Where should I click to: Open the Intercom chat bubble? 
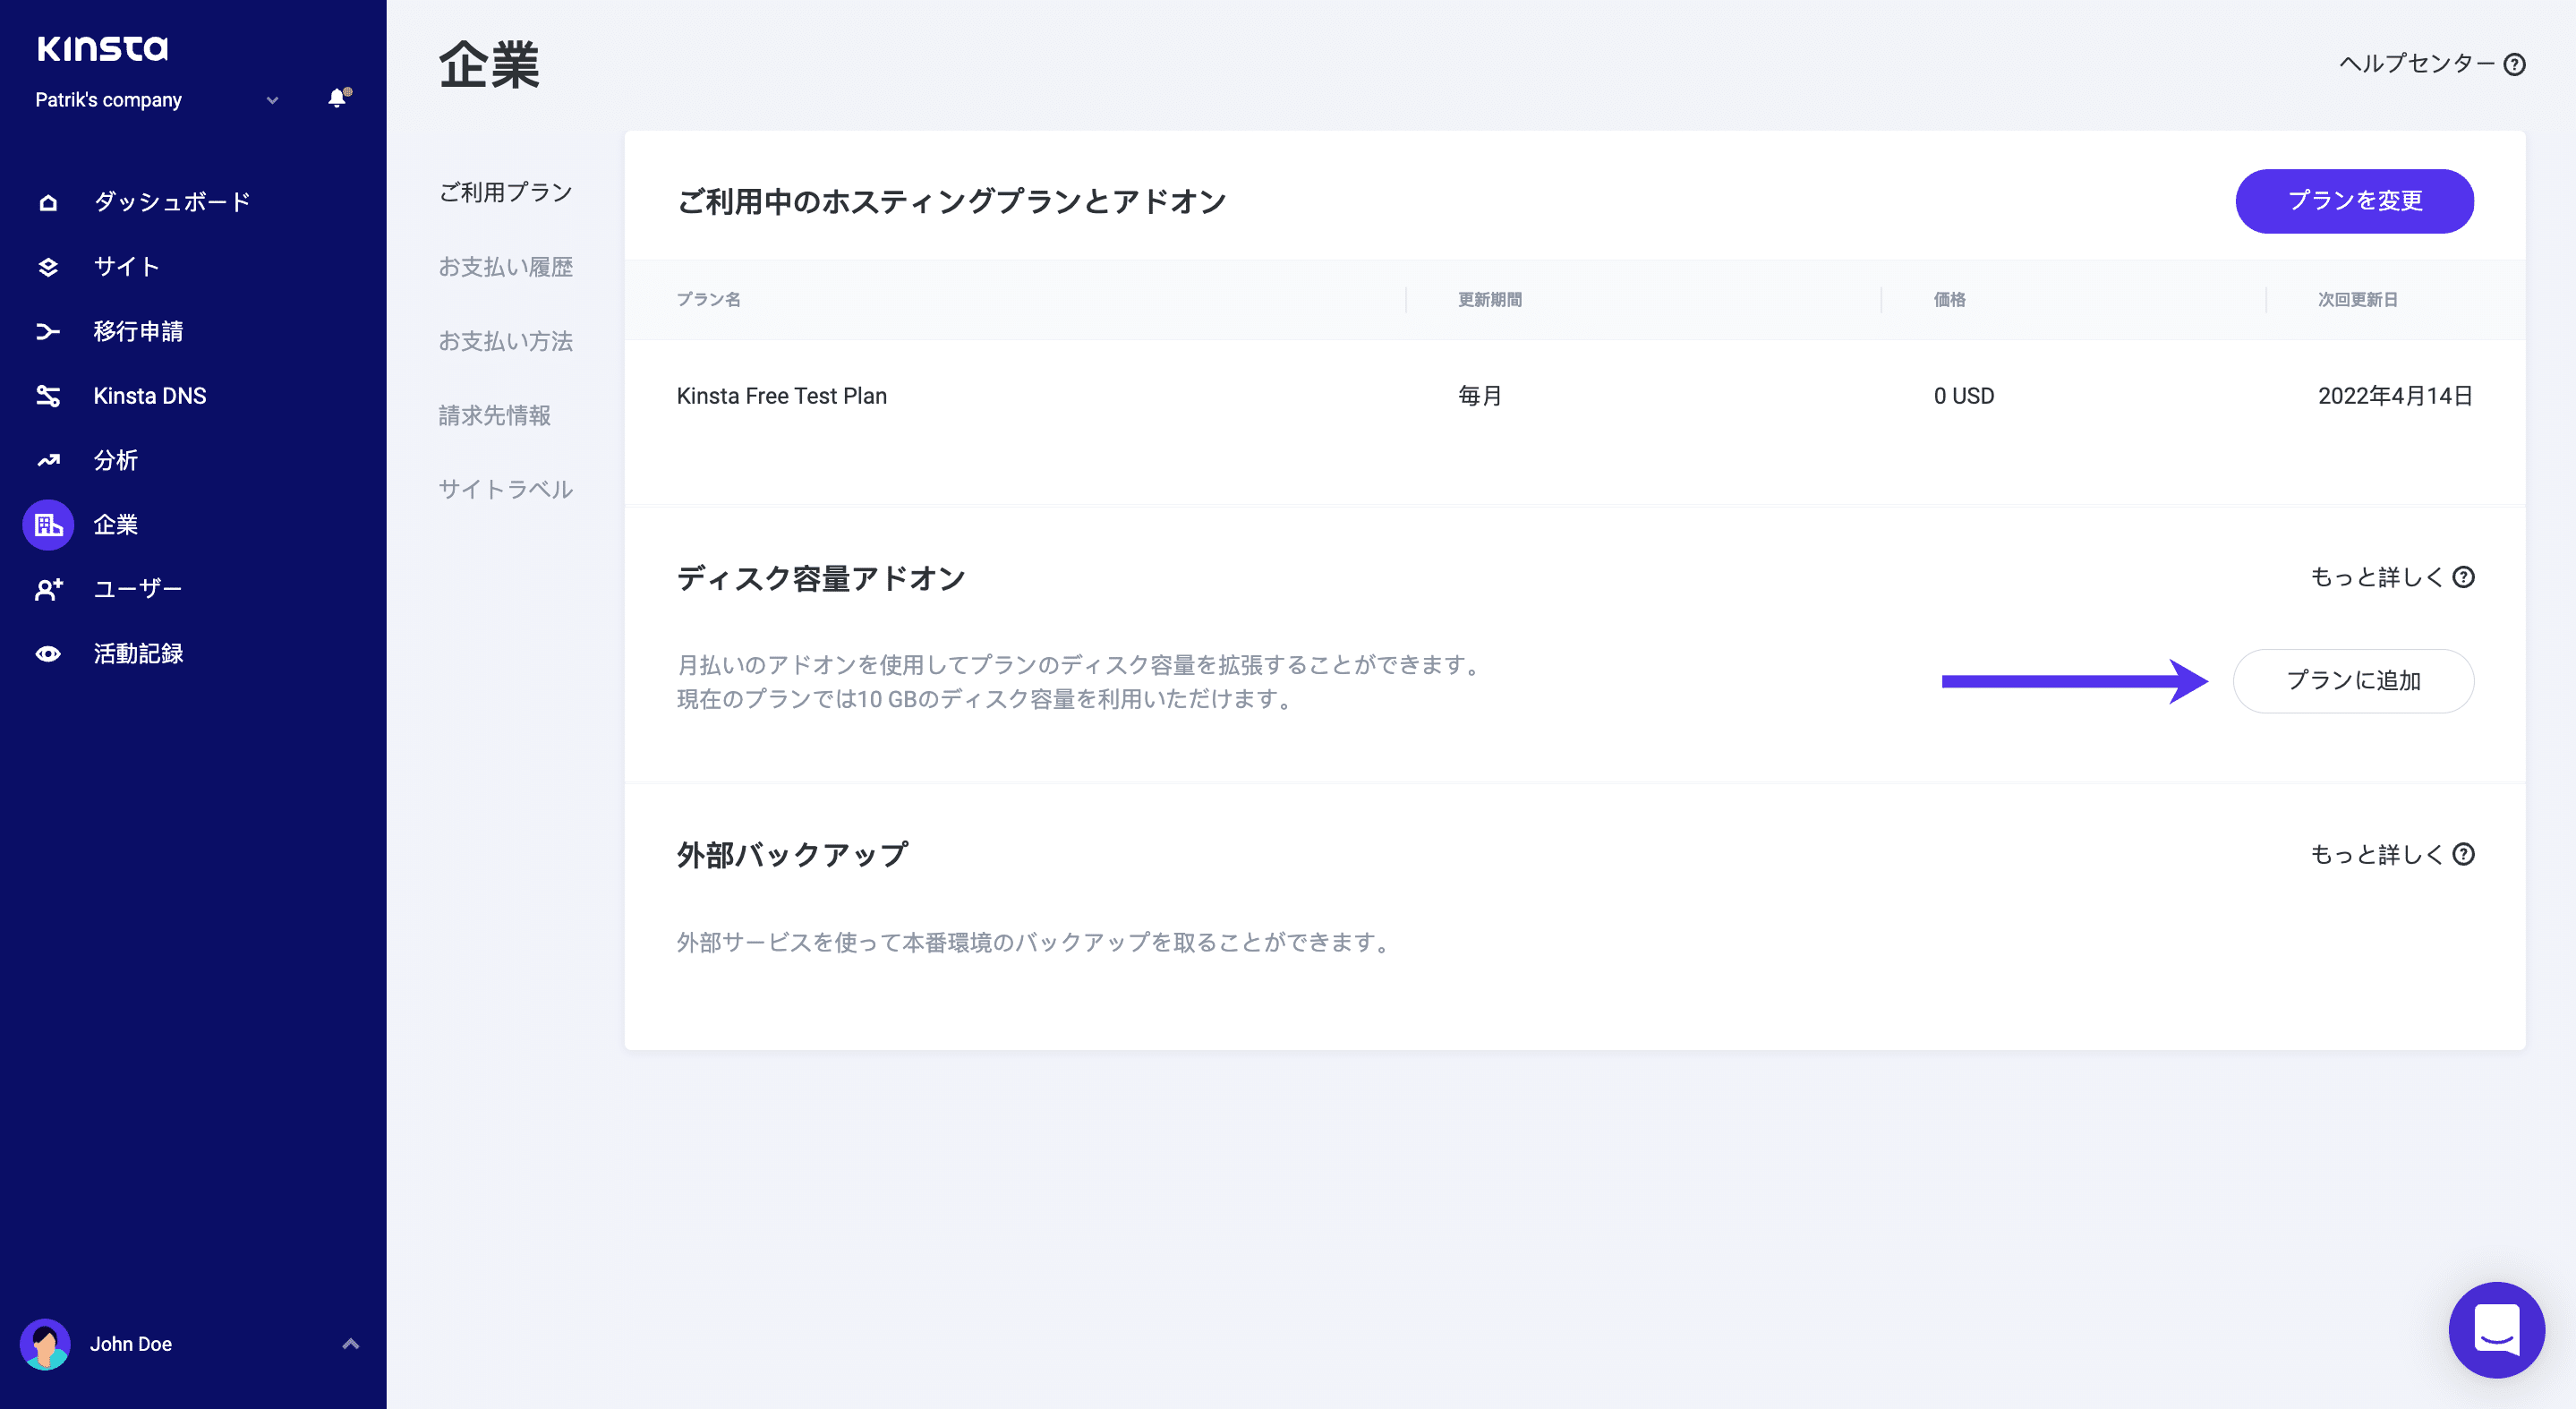pyautogui.click(x=2497, y=1330)
